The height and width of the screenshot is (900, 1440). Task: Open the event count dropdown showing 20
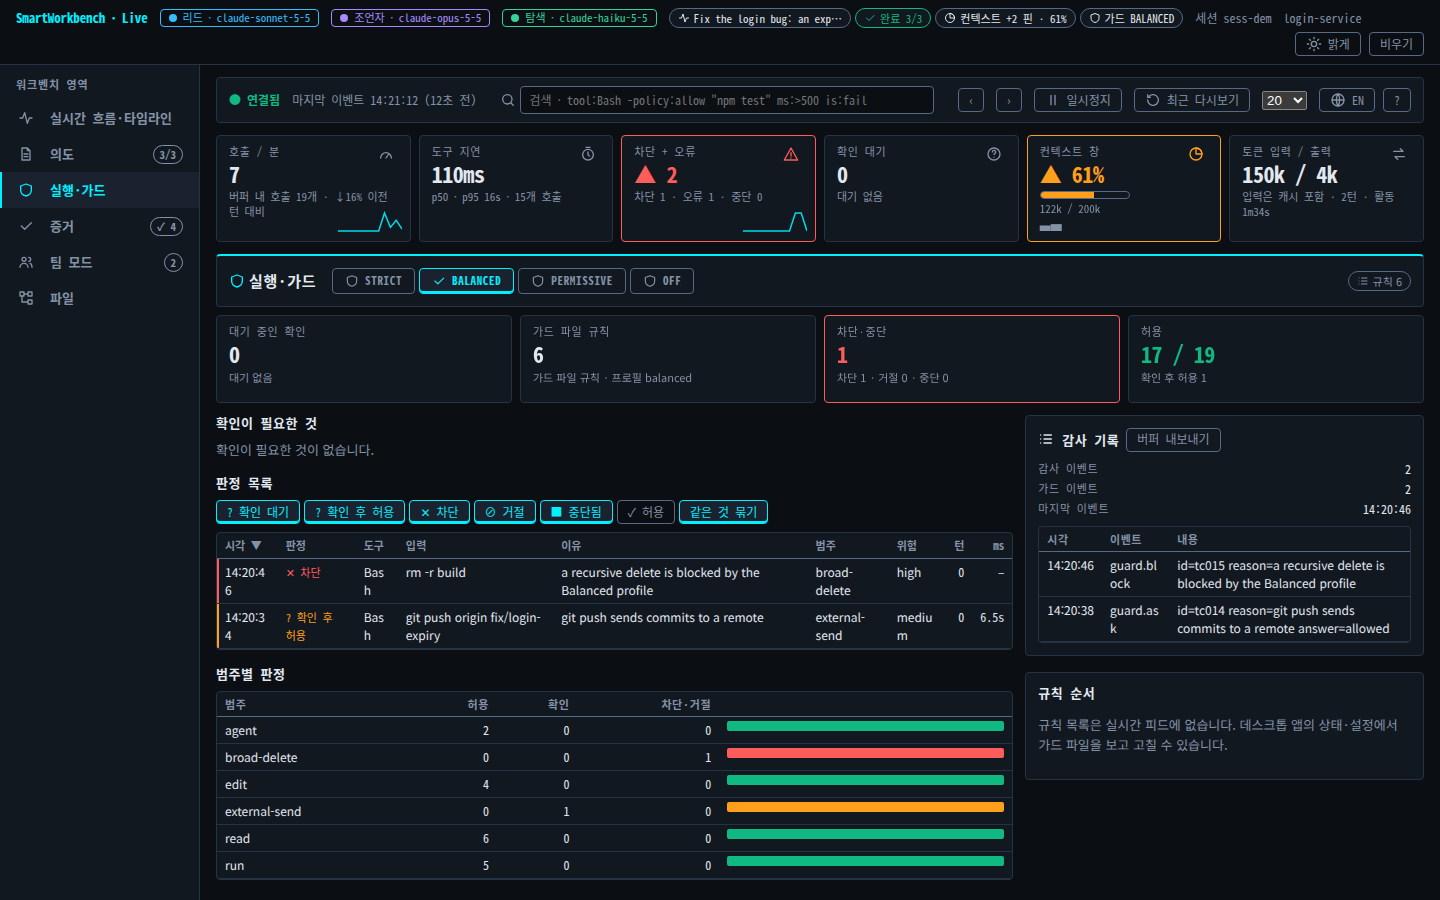1284,100
